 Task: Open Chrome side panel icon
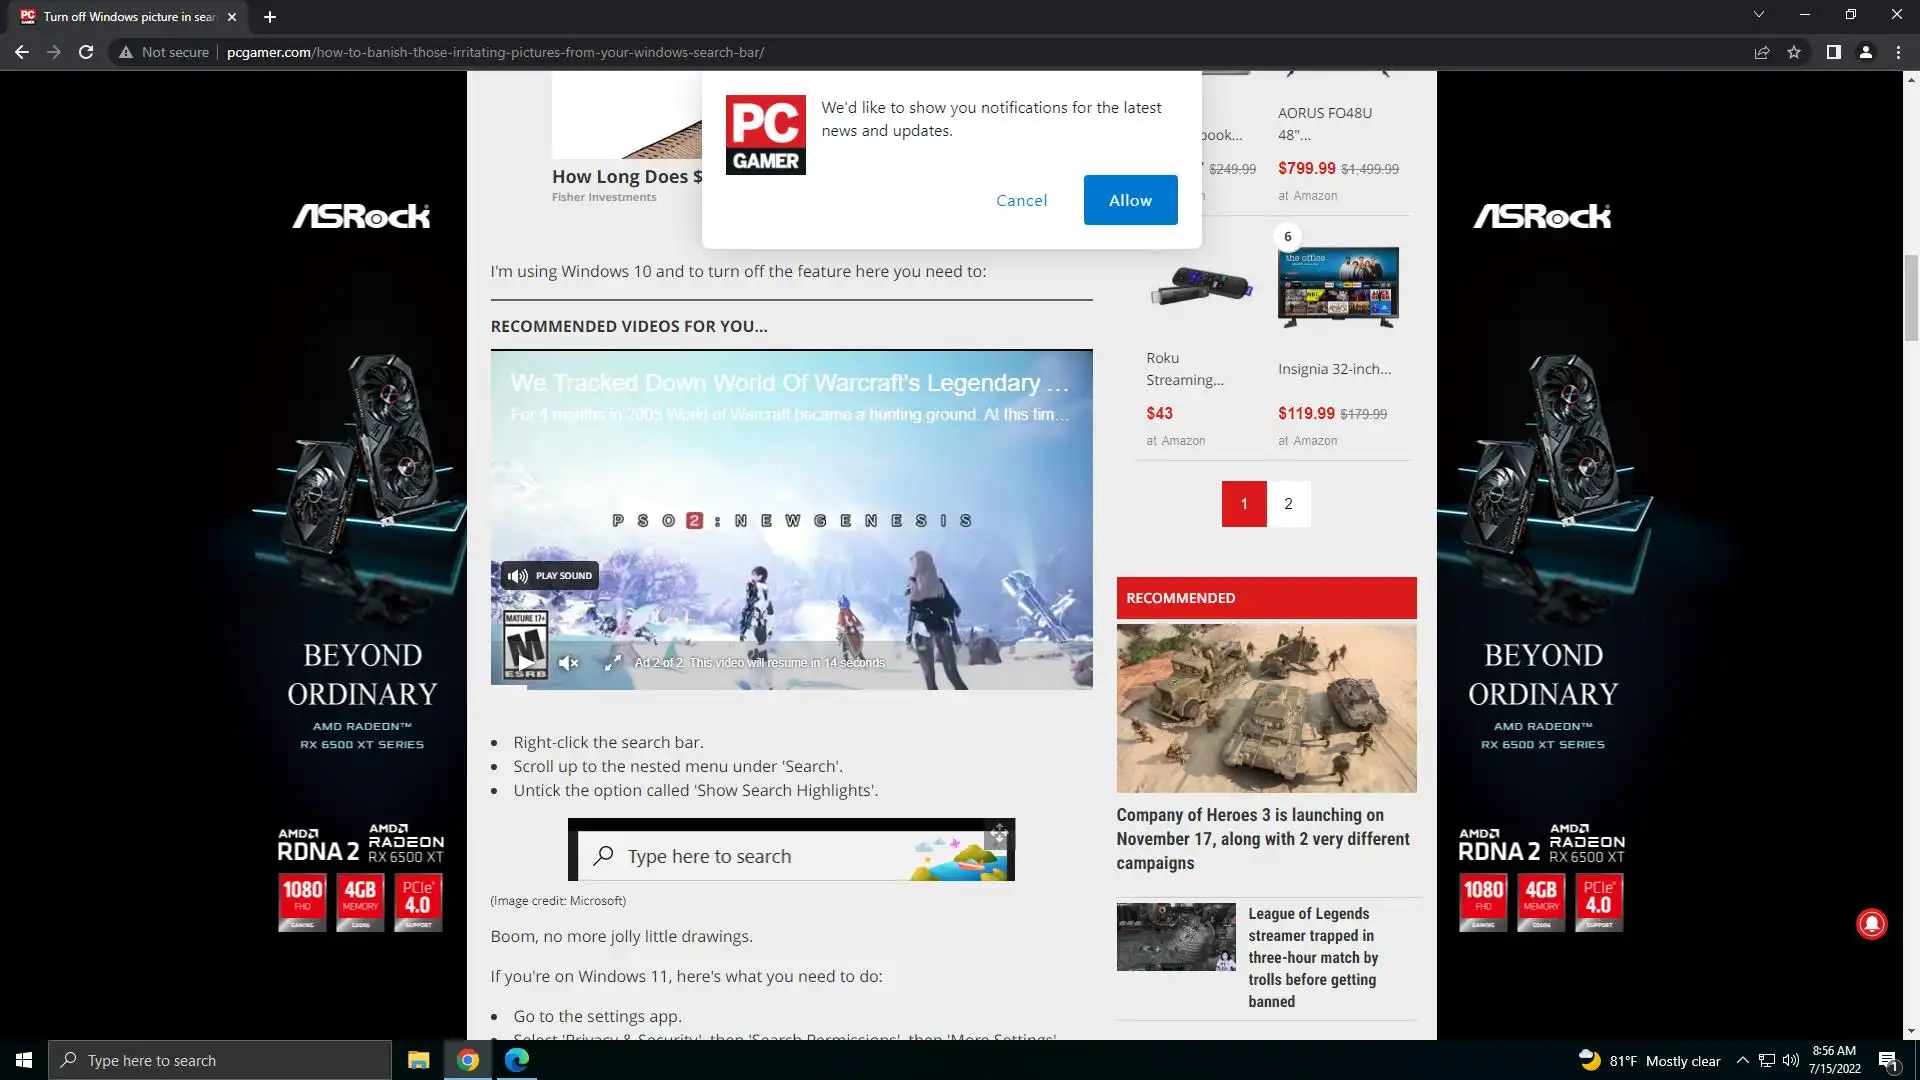(x=1833, y=52)
